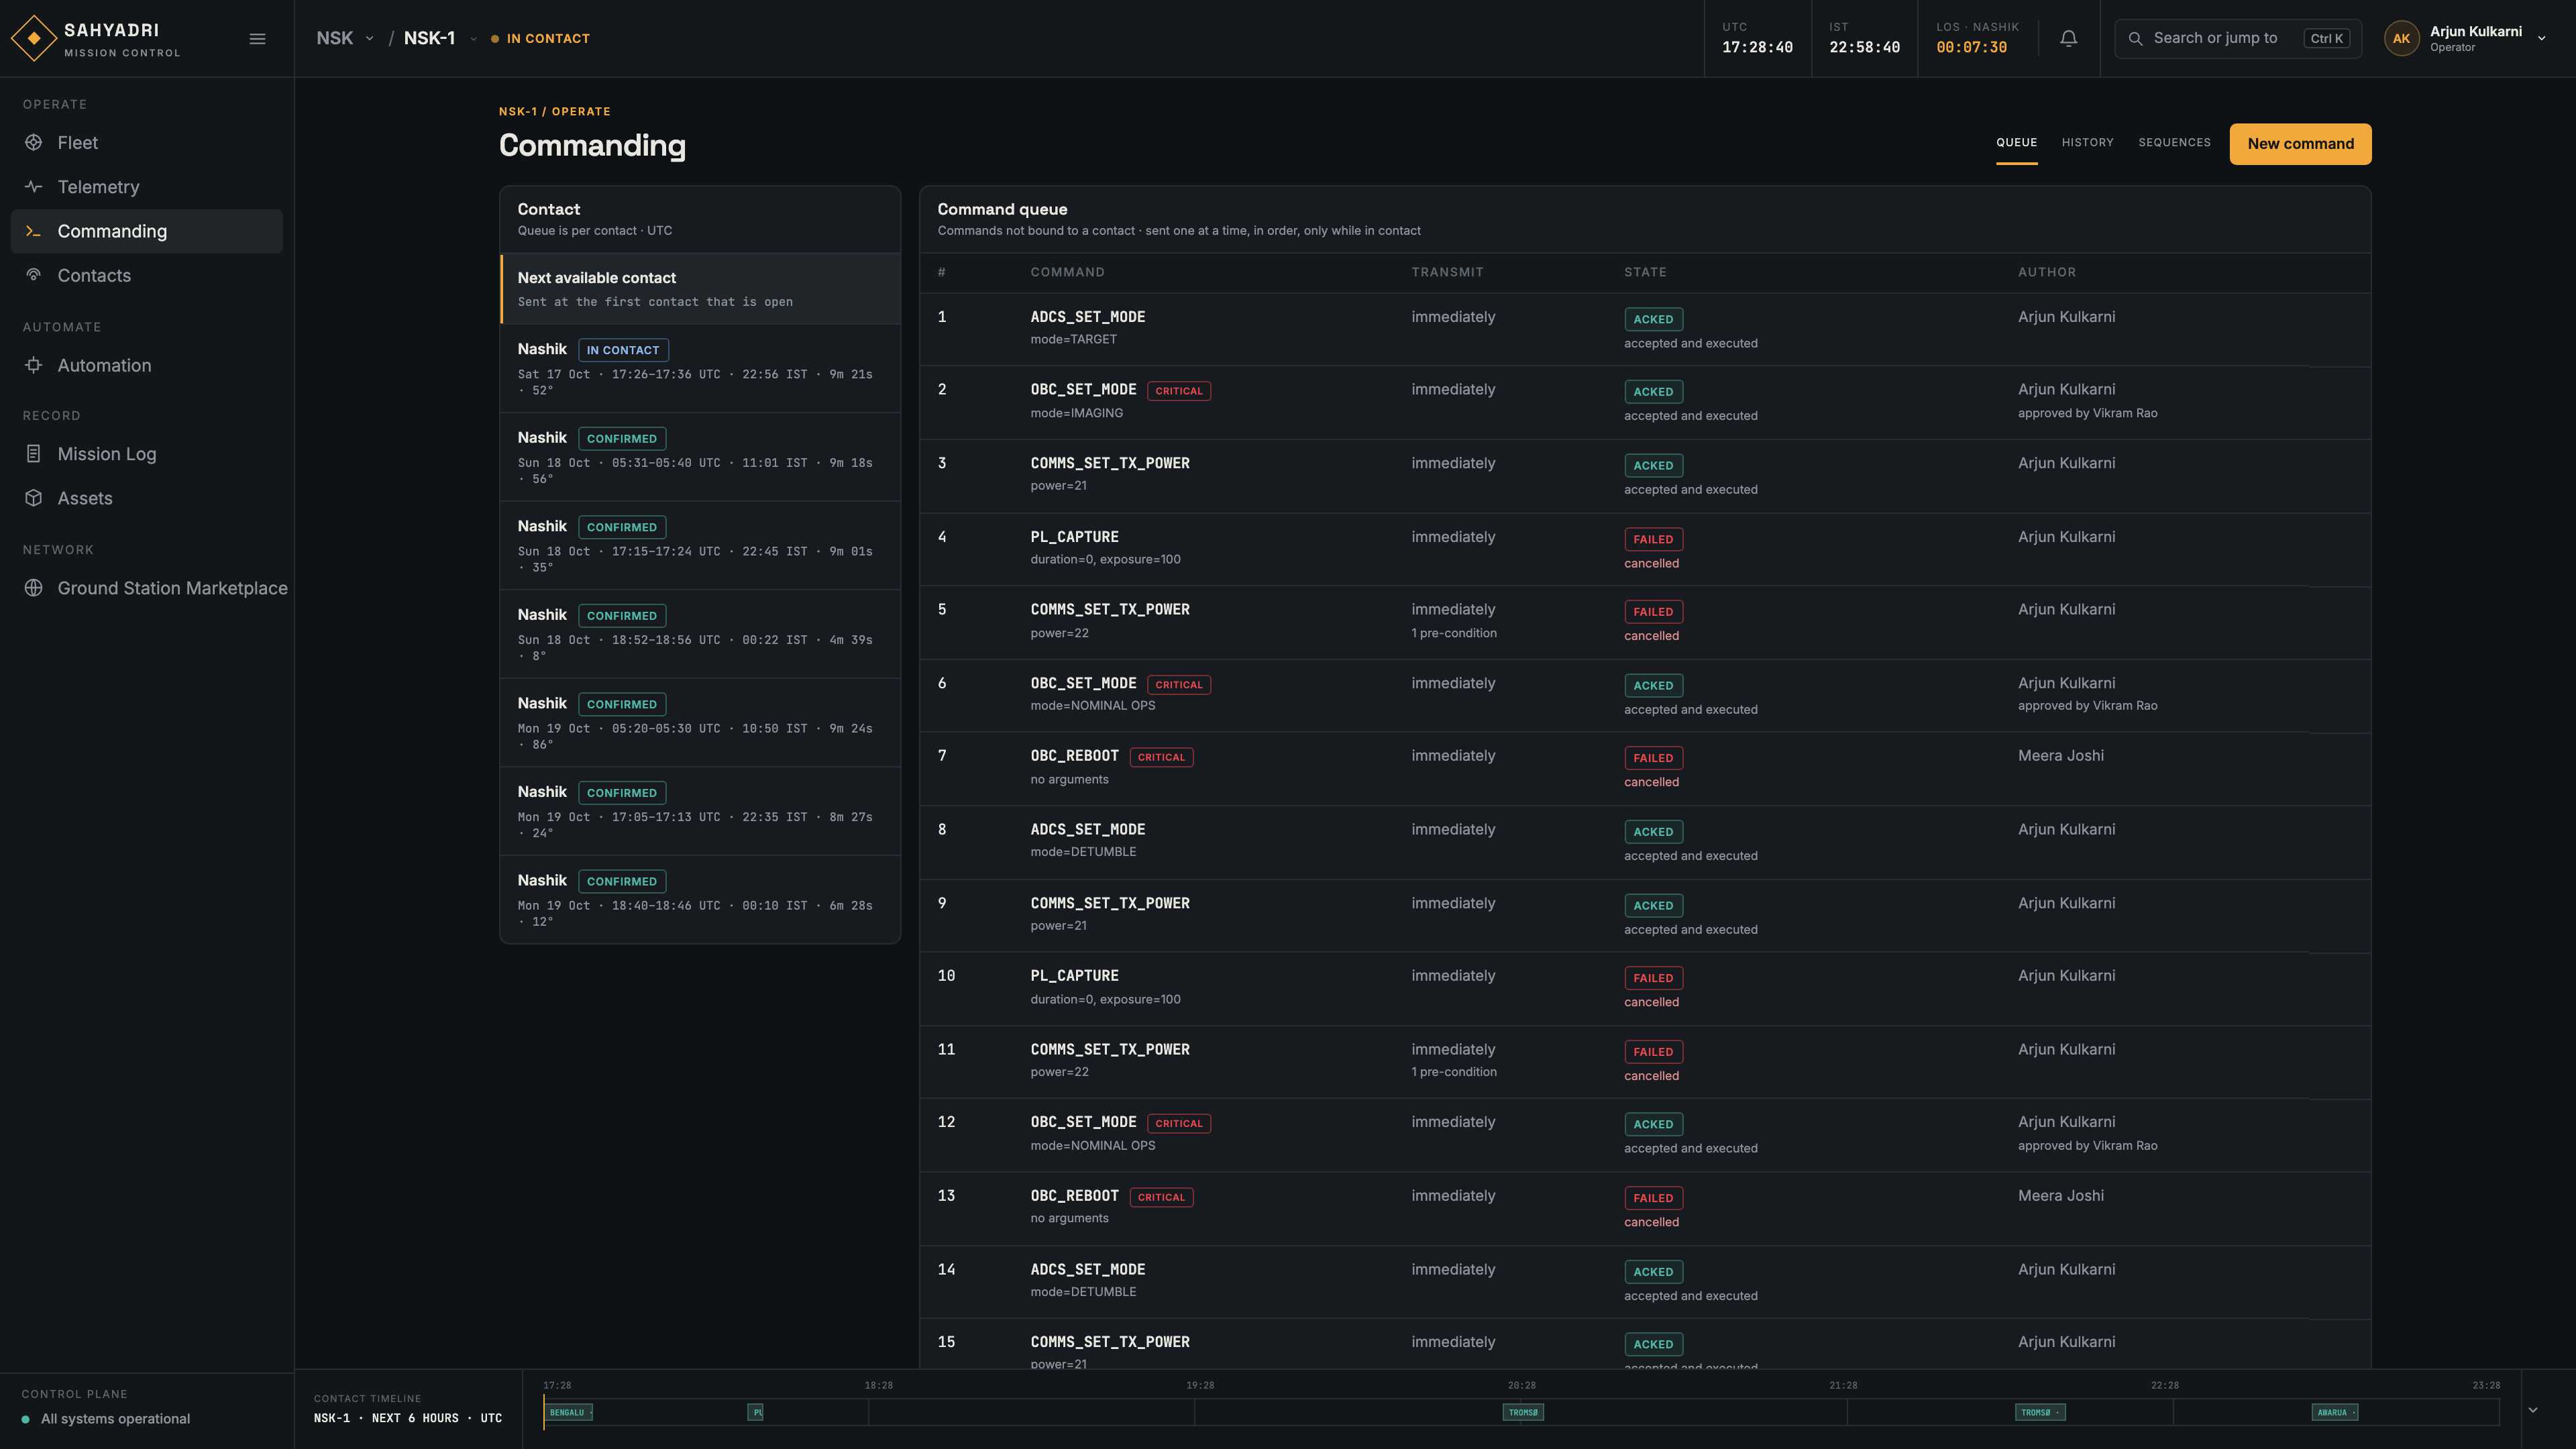
Task: Click the IN CONTACT status in header
Action: click(x=540, y=39)
